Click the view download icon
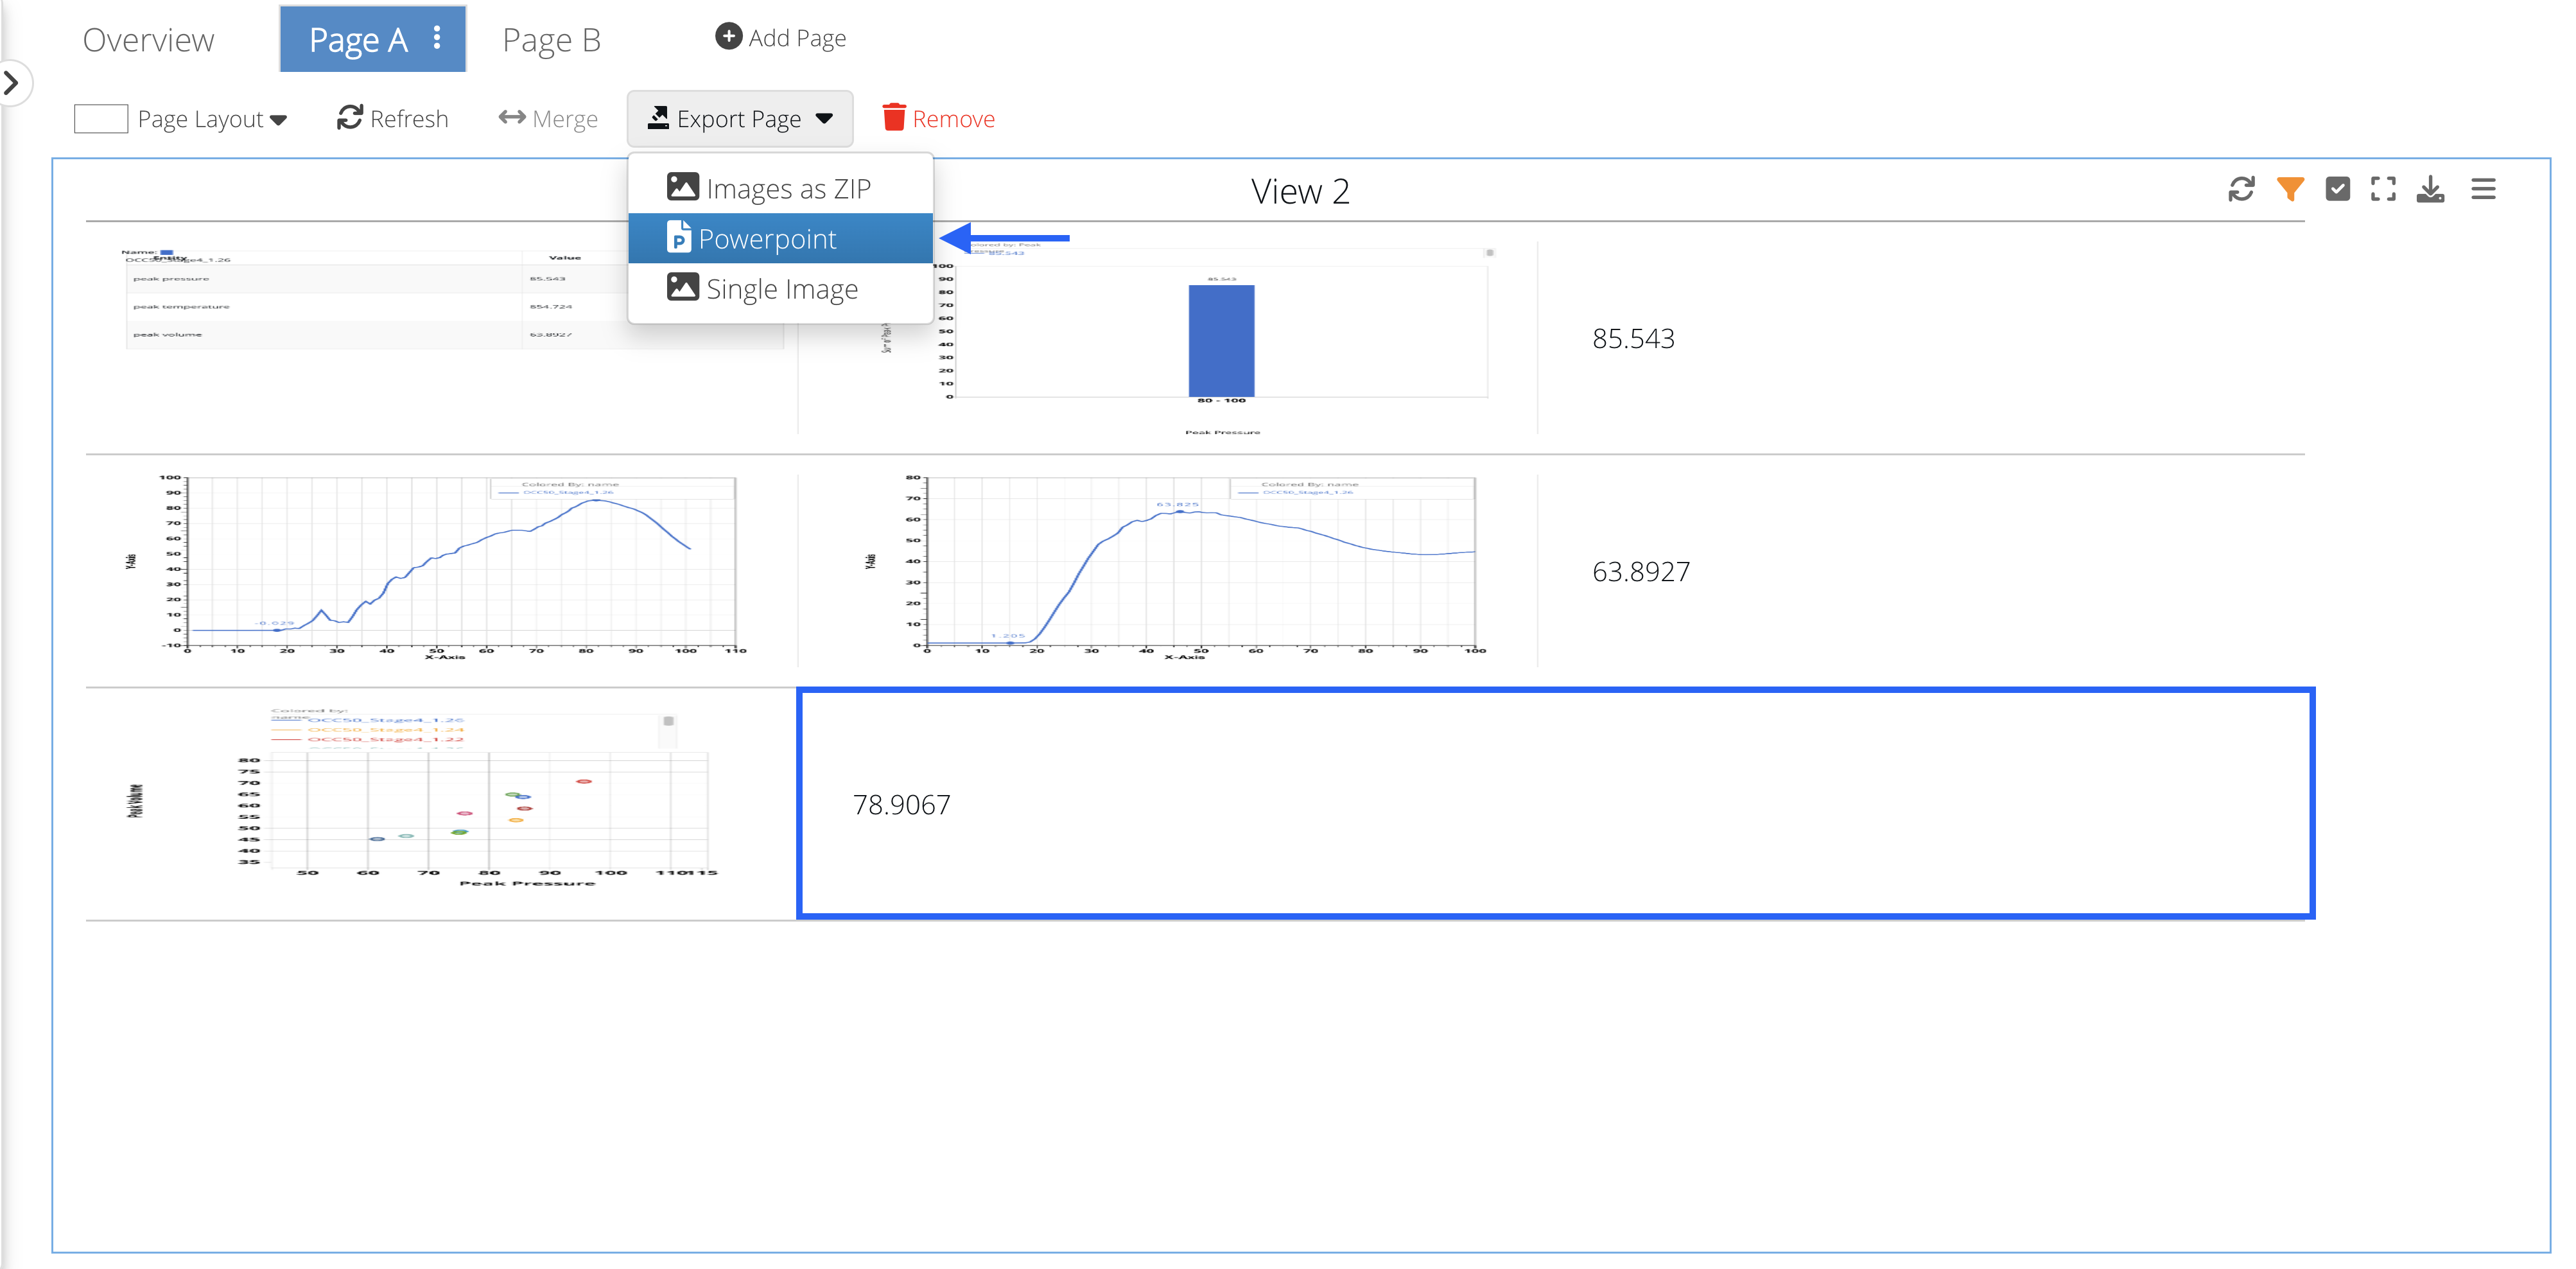Image resolution: width=2576 pixels, height=1269 pixels. [x=2431, y=189]
